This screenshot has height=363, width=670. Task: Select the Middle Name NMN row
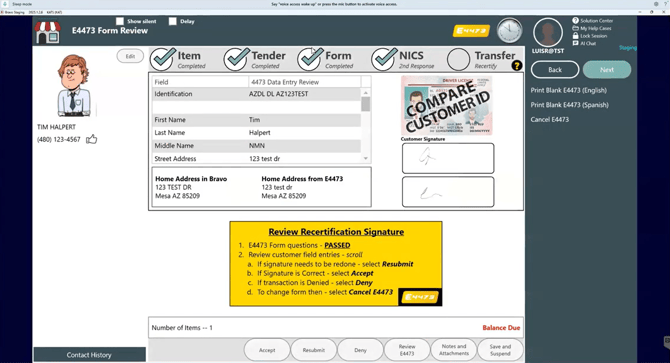[256, 146]
